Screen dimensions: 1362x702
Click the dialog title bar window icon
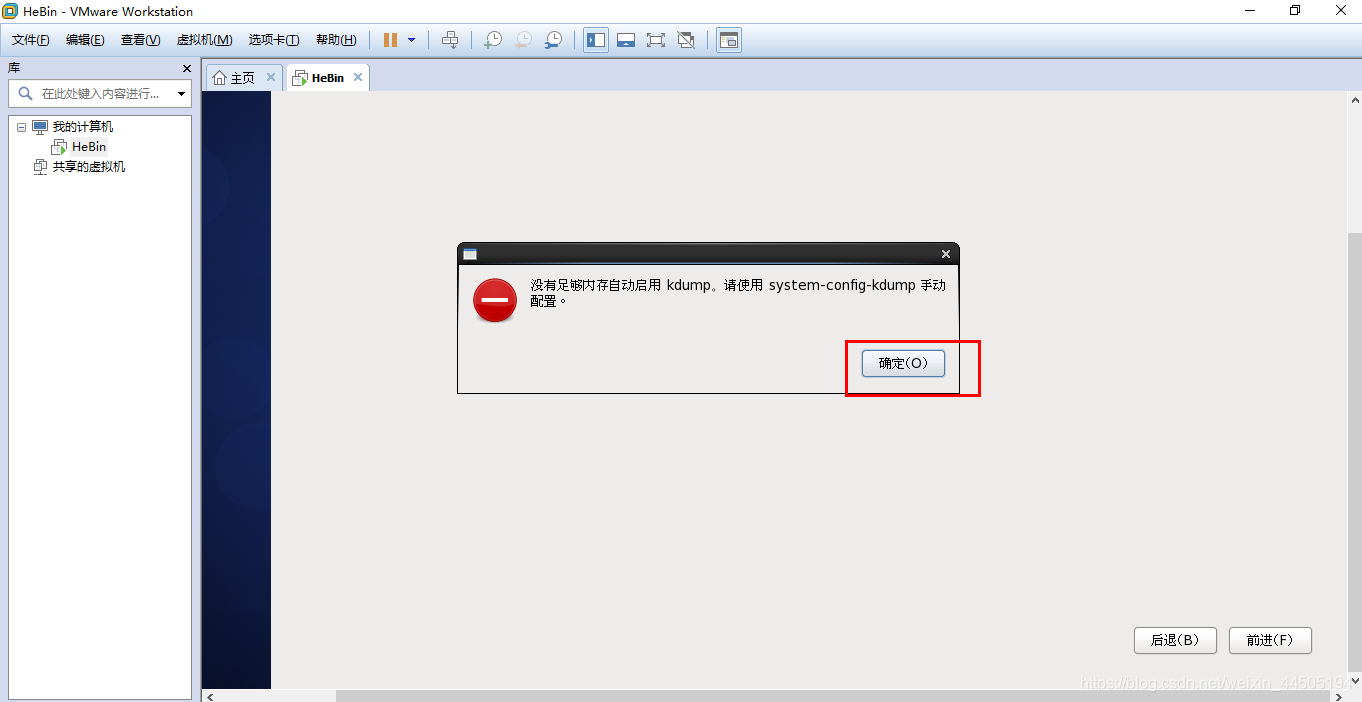point(470,254)
